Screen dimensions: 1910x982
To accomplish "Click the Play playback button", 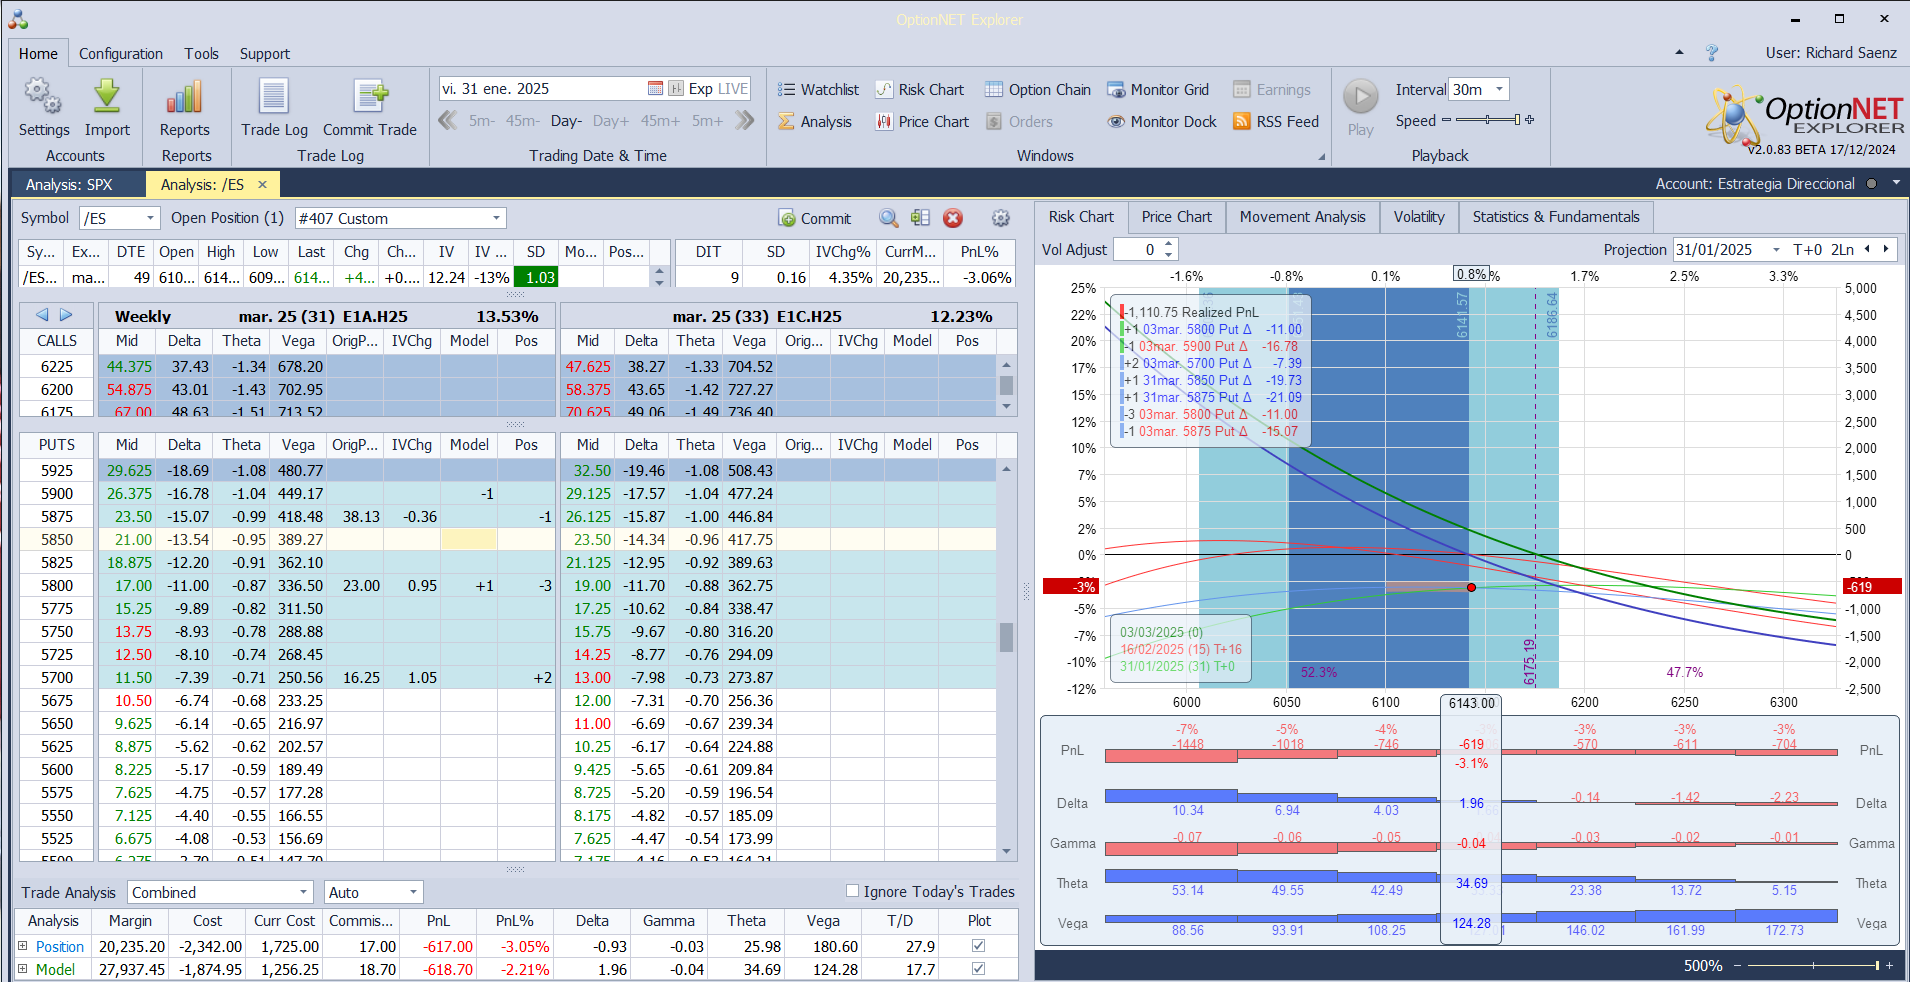I will pos(1360,97).
